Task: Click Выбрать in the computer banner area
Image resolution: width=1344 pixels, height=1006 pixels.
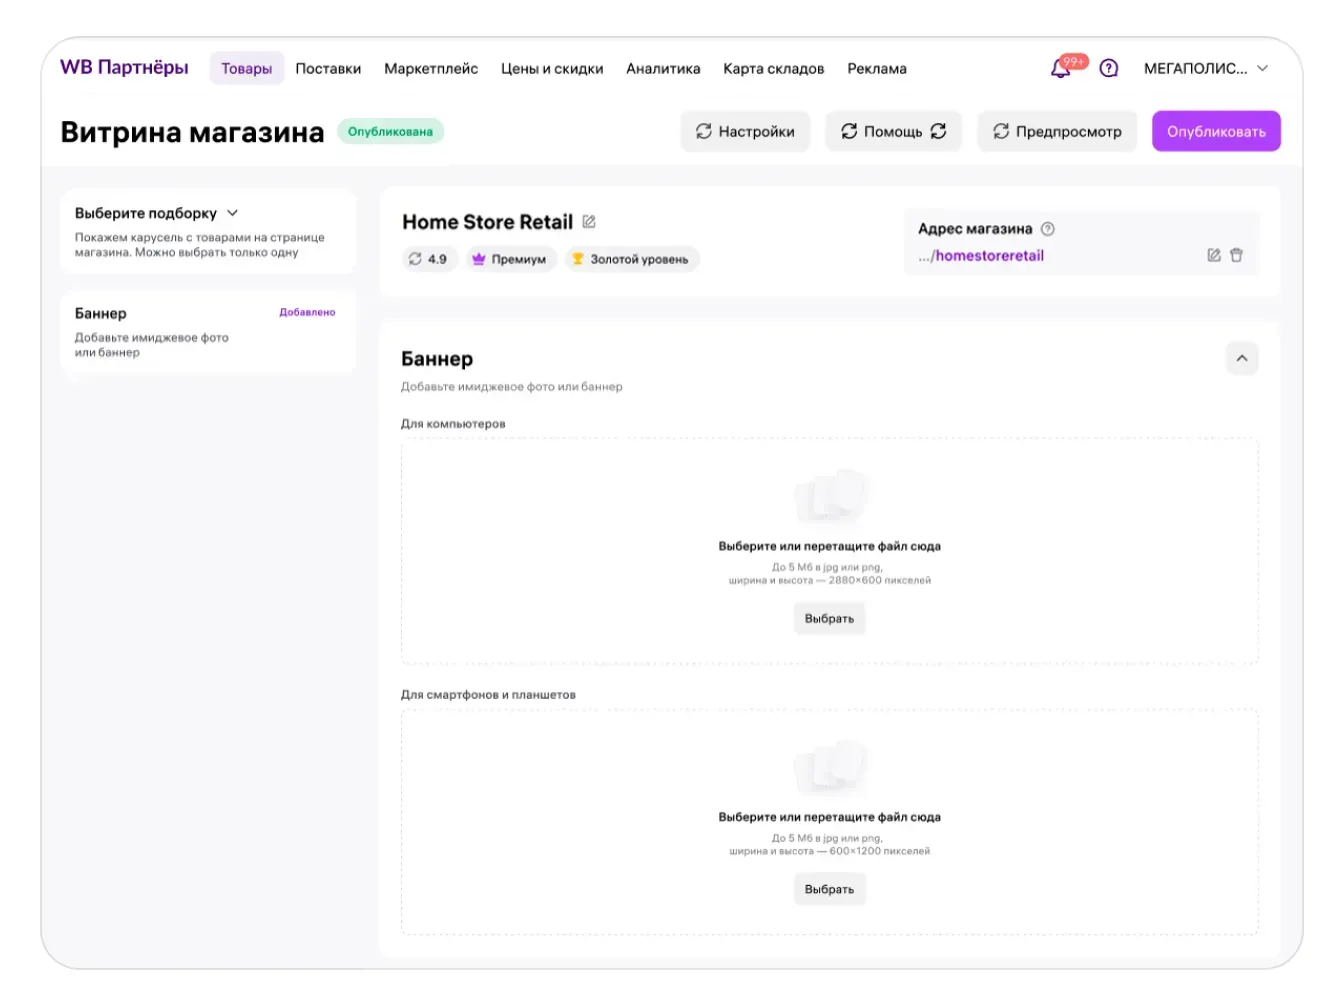Action: click(x=829, y=619)
